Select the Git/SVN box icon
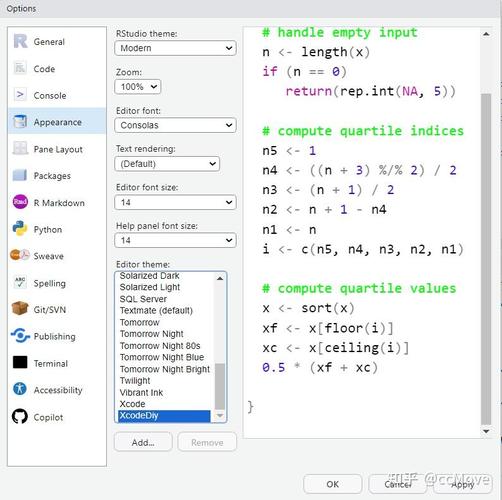Image resolution: width=502 pixels, height=500 pixels. tap(20, 309)
